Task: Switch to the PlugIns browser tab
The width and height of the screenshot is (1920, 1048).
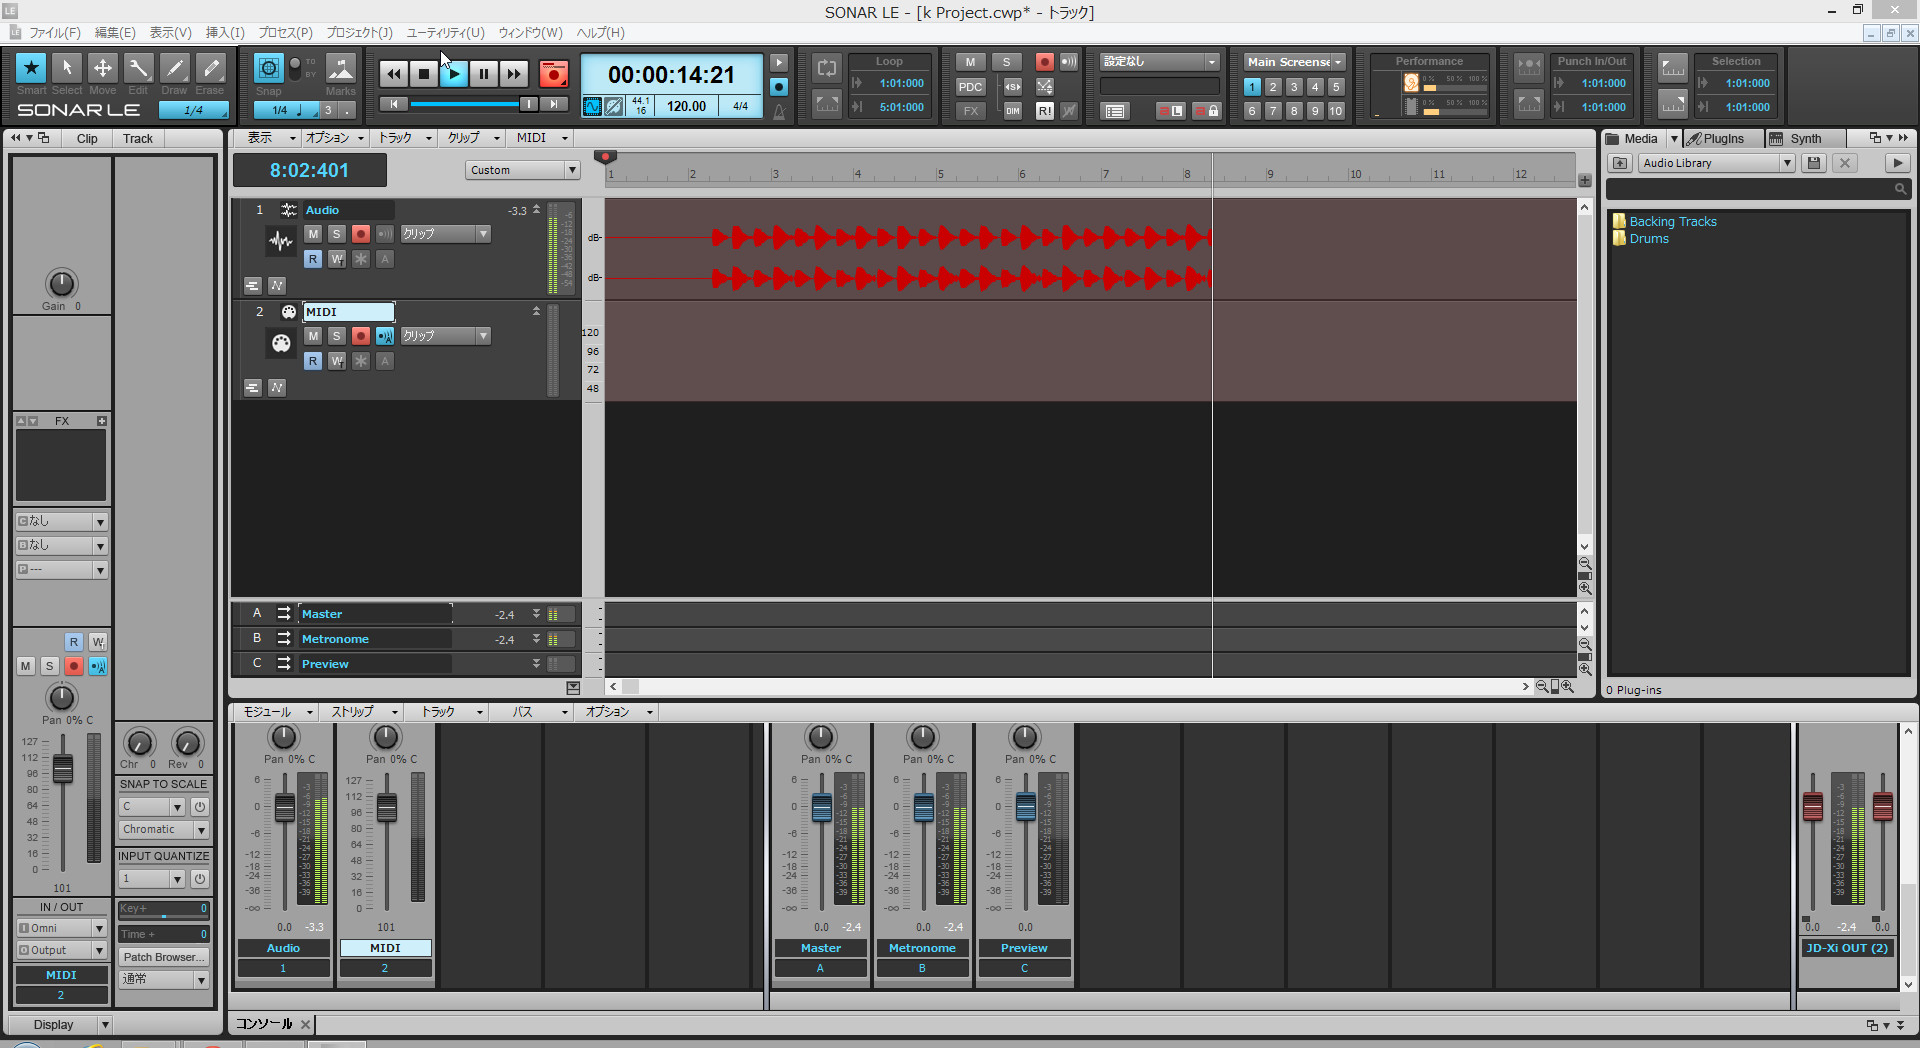Action: (x=1723, y=139)
